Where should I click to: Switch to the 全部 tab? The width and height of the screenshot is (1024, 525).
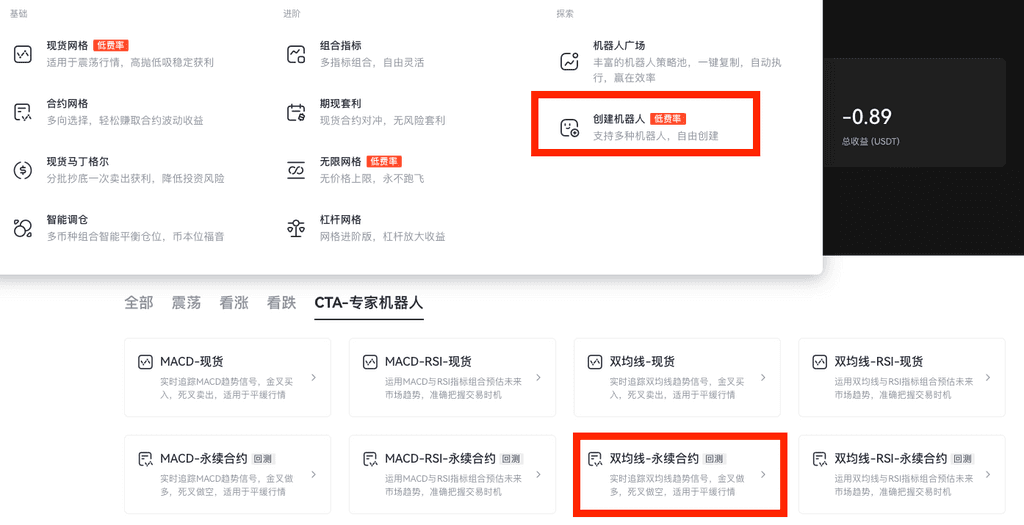(x=139, y=303)
